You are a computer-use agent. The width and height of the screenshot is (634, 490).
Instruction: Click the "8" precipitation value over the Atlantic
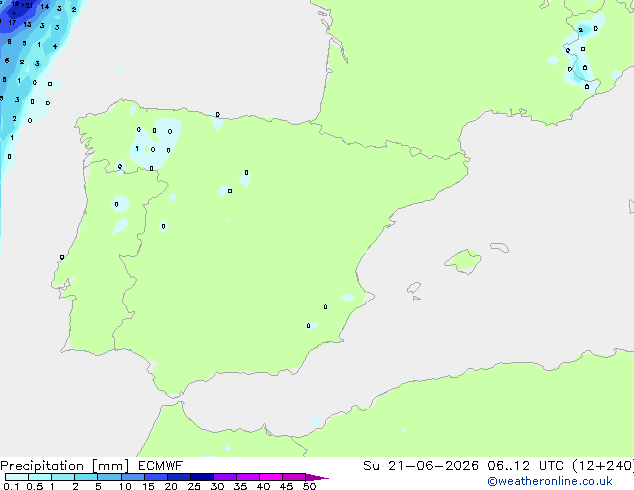pyautogui.click(x=9, y=42)
